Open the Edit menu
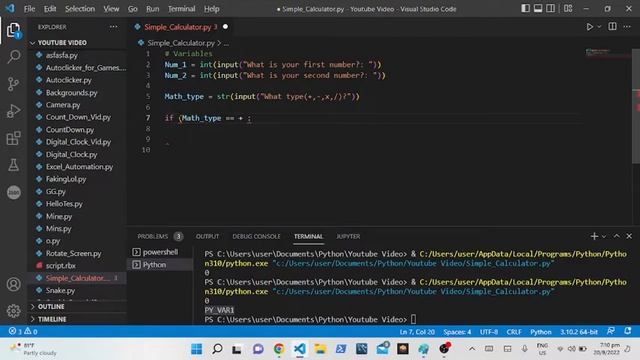This screenshot has width=640, height=360. pyautogui.click(x=50, y=9)
